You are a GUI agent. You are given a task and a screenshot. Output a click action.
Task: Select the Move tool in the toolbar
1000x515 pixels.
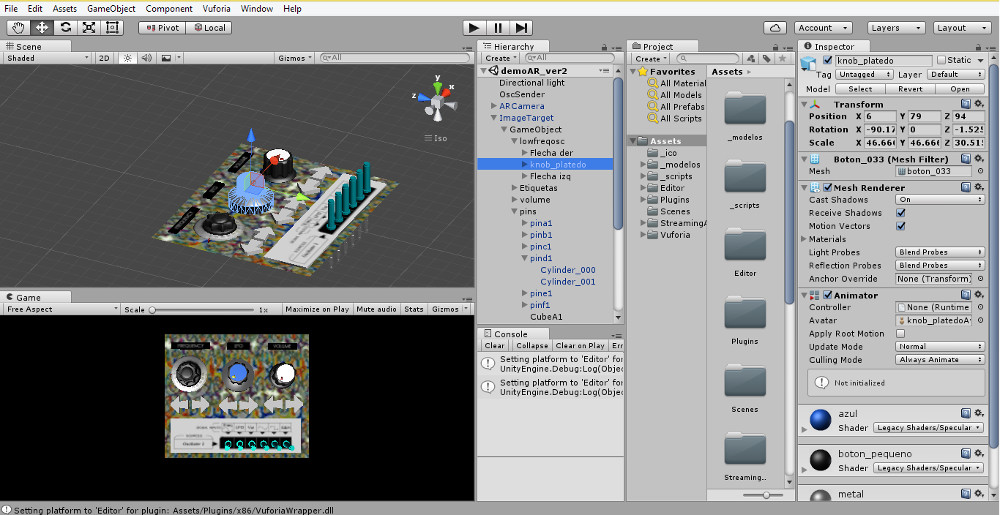coord(41,28)
